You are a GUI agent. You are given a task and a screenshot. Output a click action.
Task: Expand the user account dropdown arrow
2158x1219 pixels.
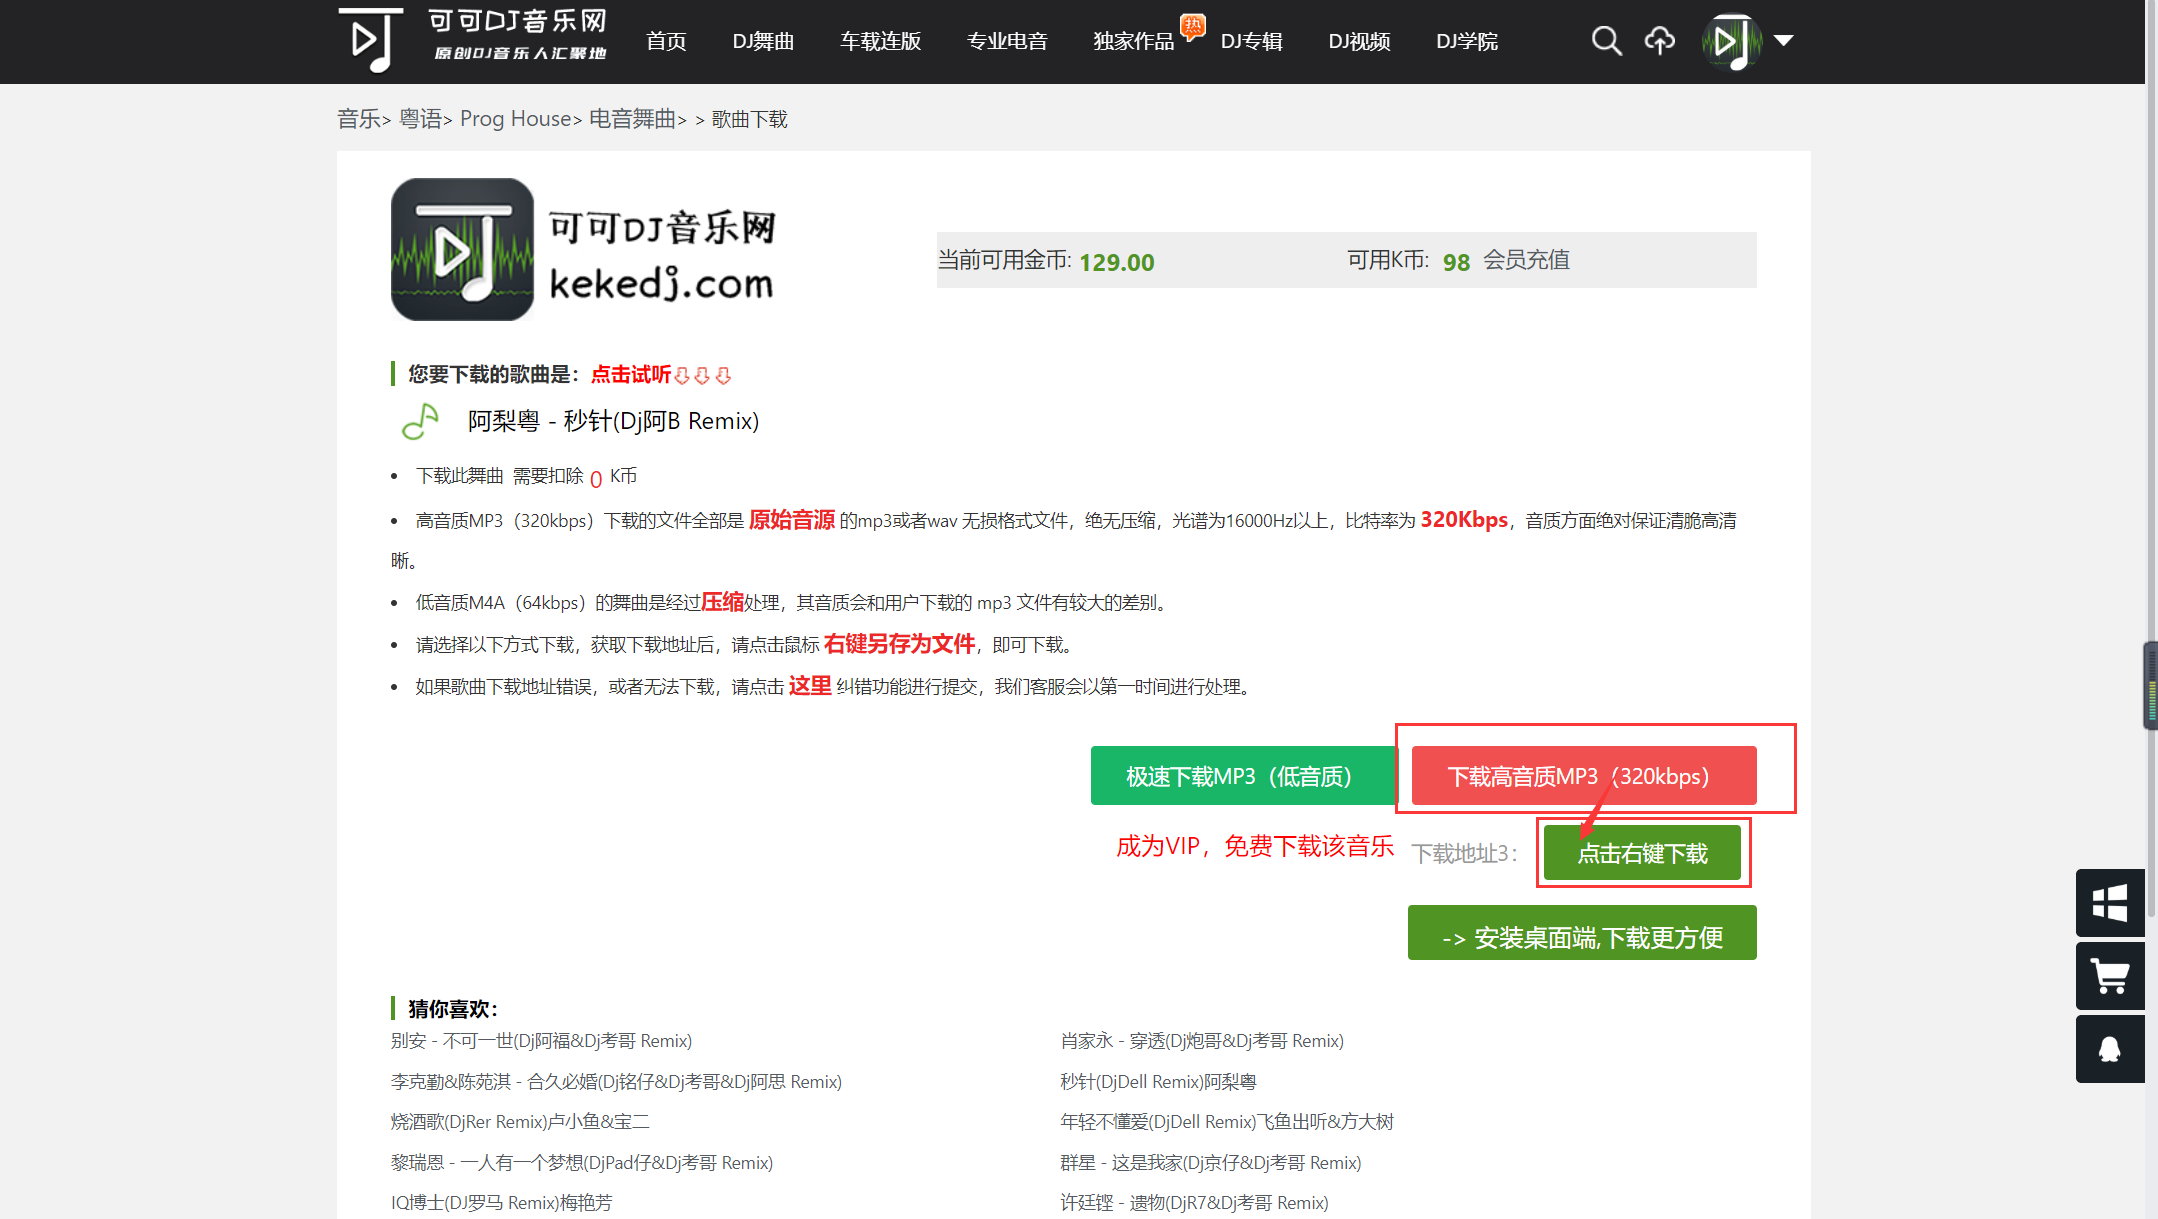[1783, 41]
